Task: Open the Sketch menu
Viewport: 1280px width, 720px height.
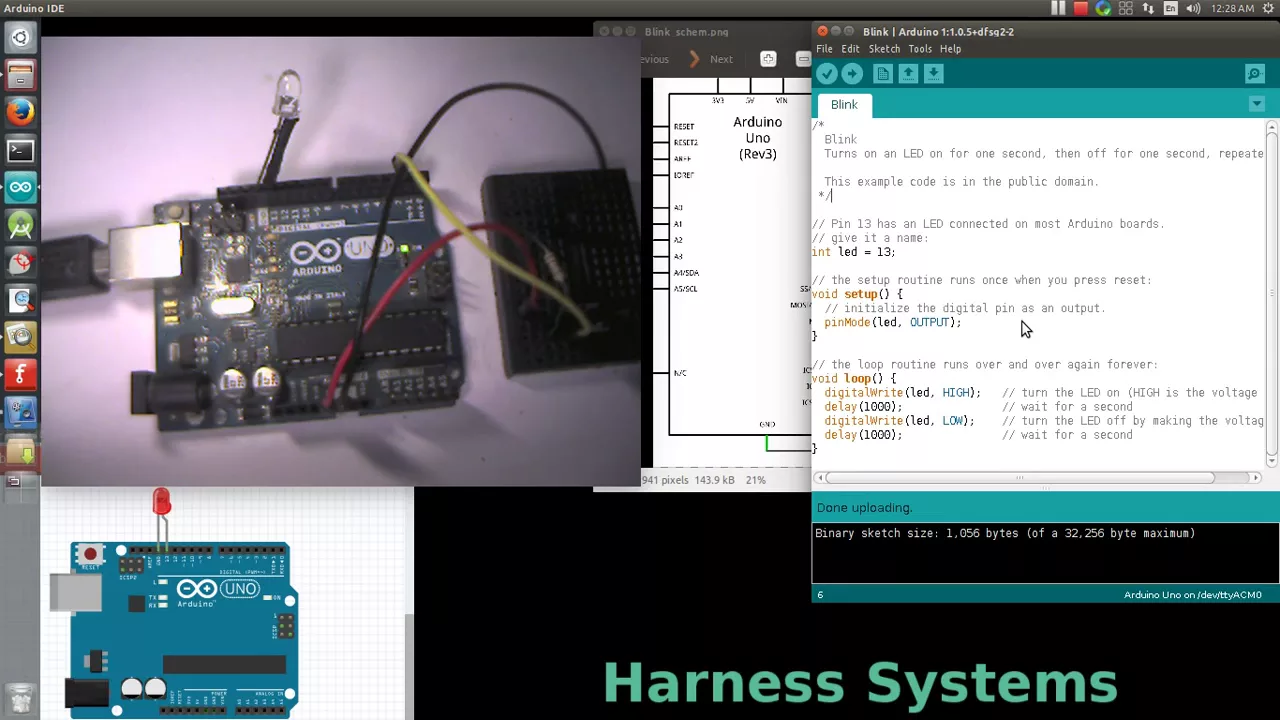Action: coord(884,49)
